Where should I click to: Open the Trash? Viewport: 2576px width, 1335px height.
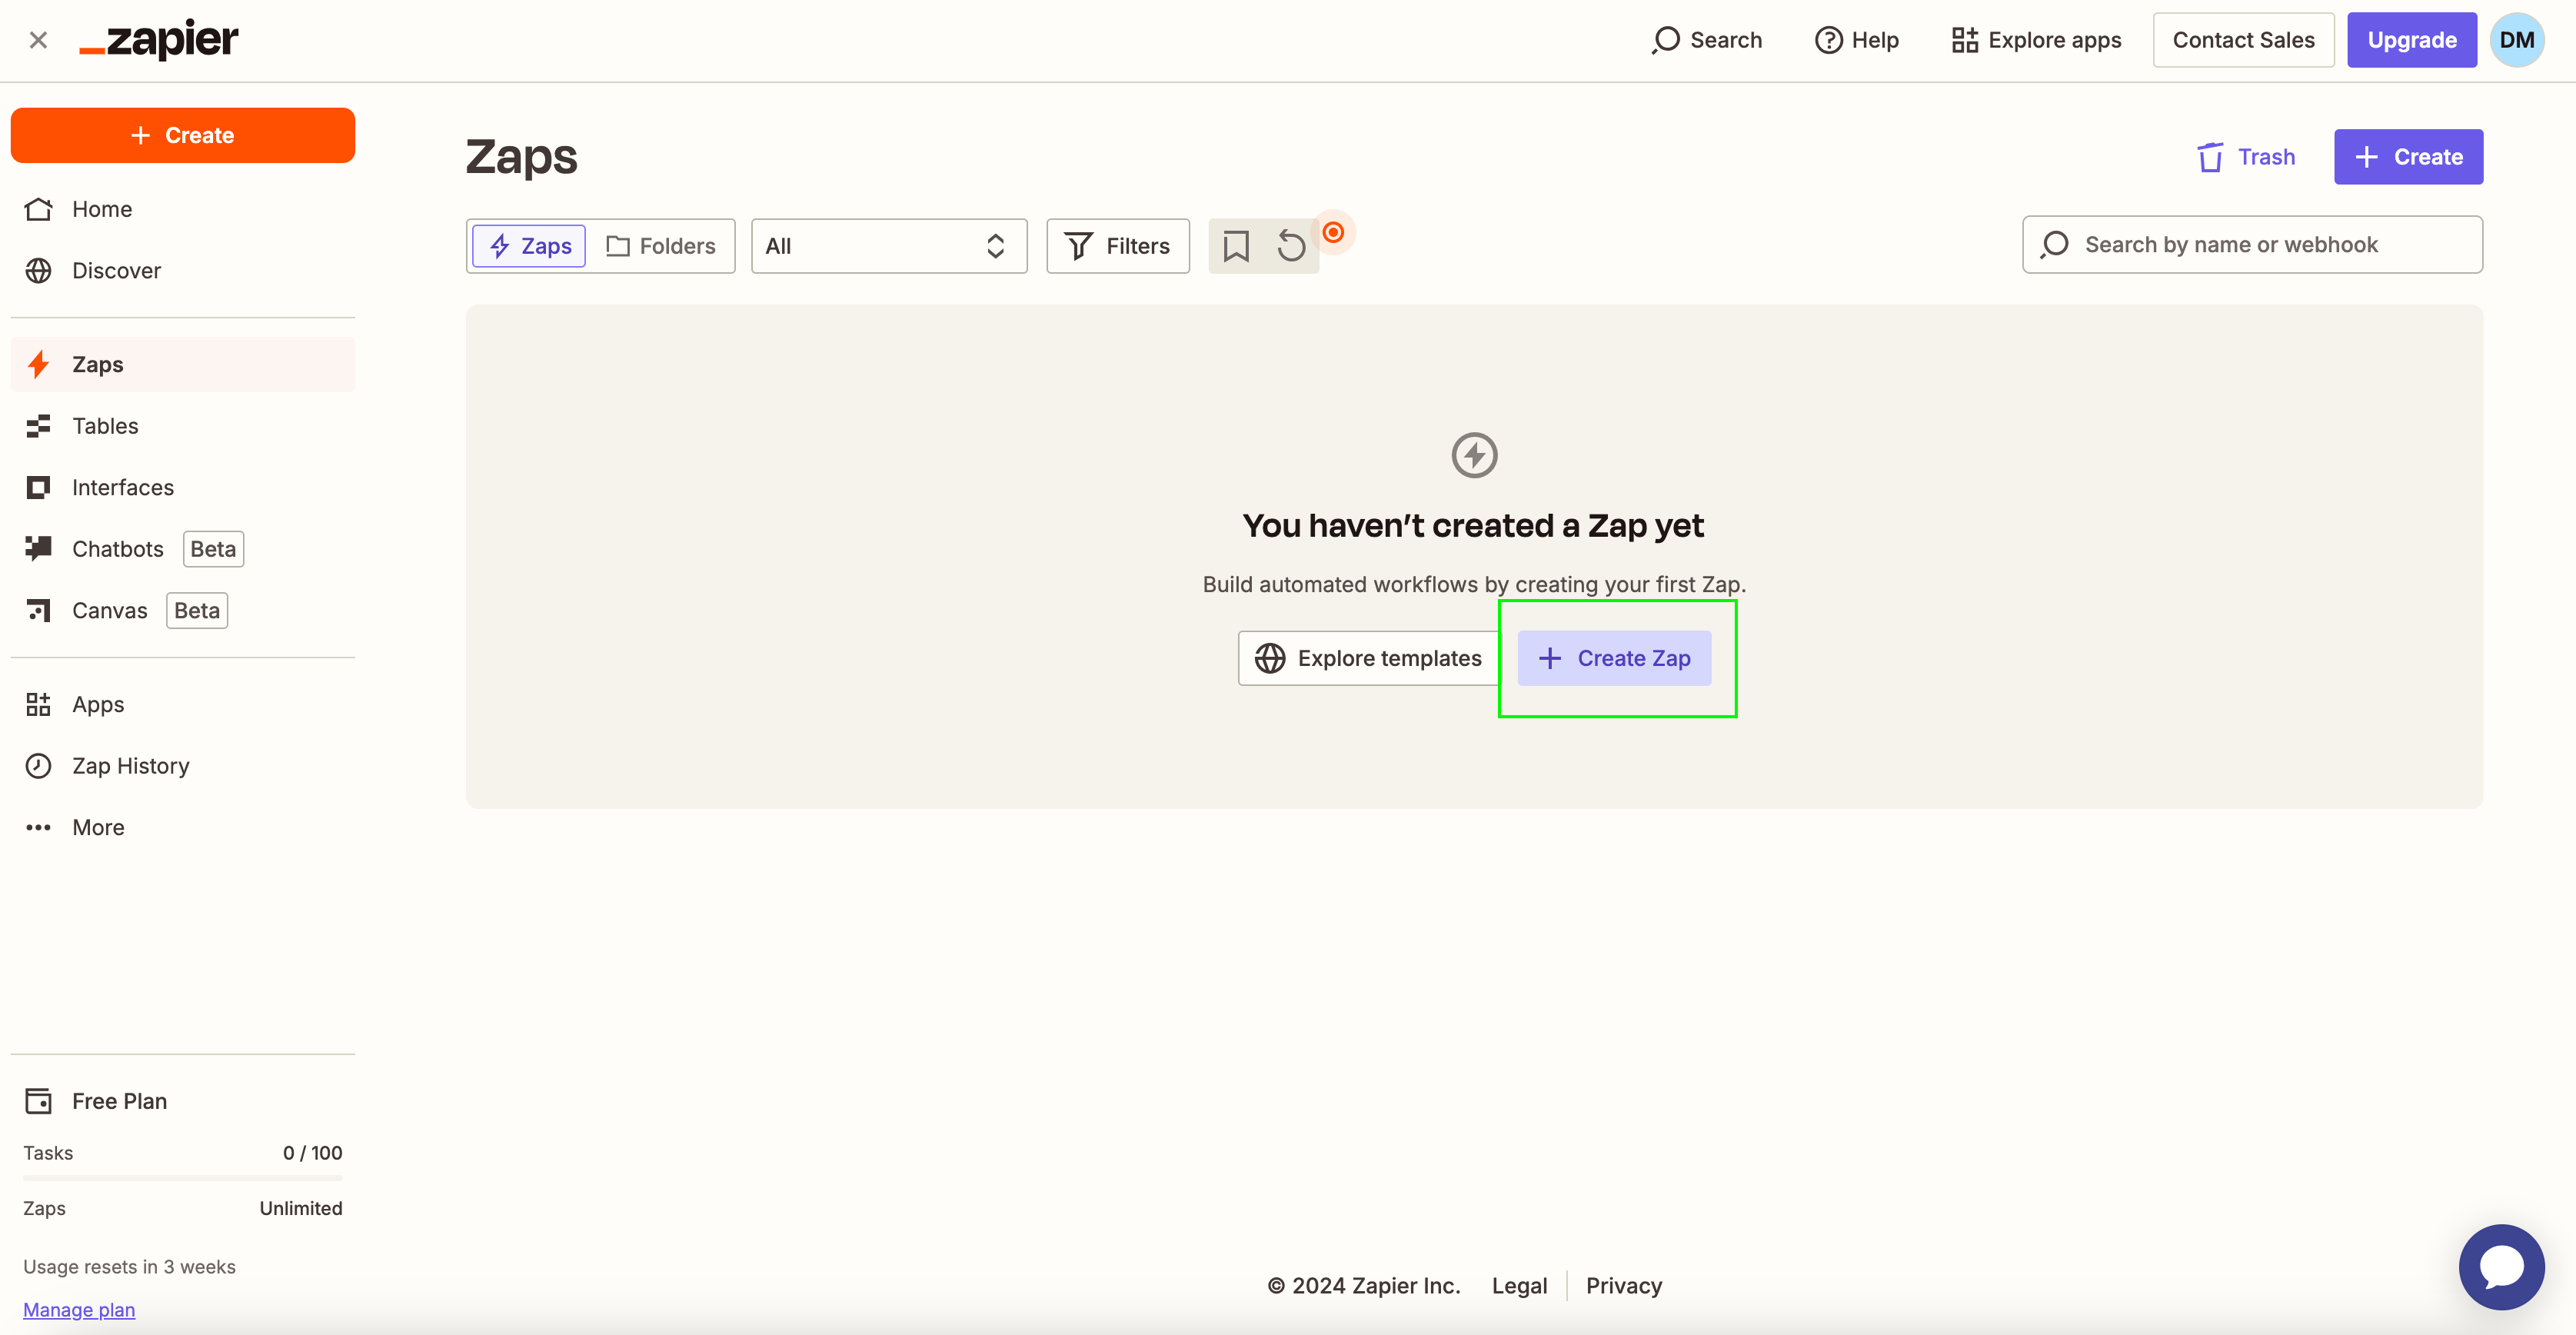[2246, 157]
